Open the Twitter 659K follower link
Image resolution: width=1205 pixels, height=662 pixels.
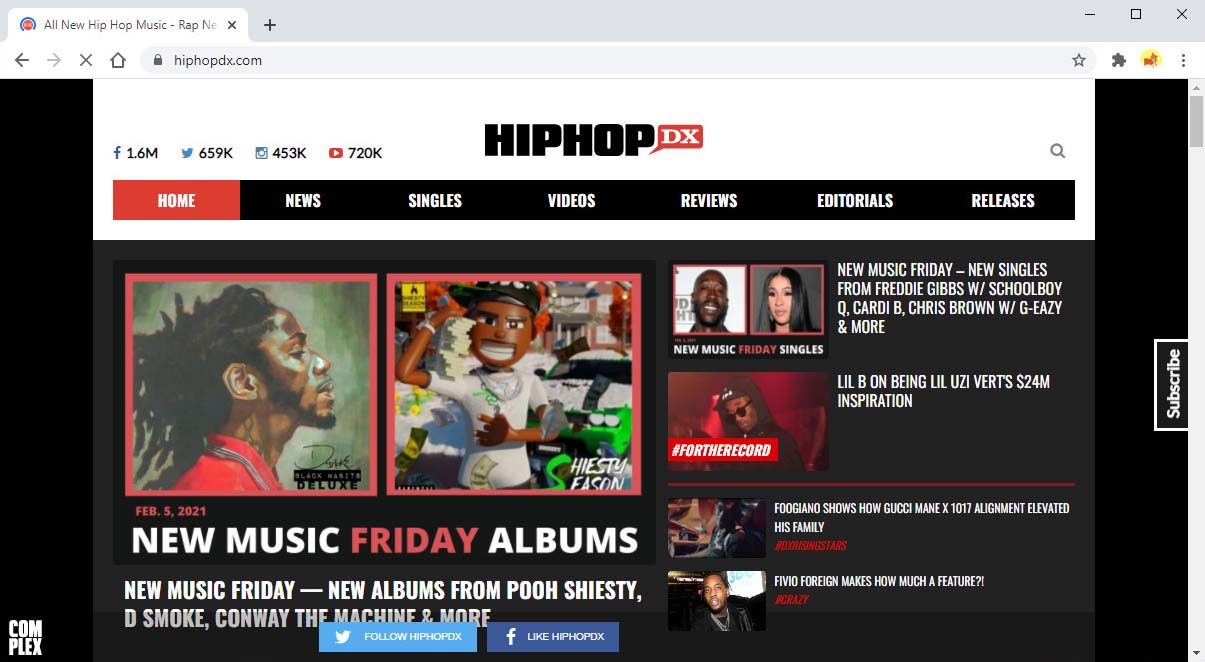click(187, 153)
